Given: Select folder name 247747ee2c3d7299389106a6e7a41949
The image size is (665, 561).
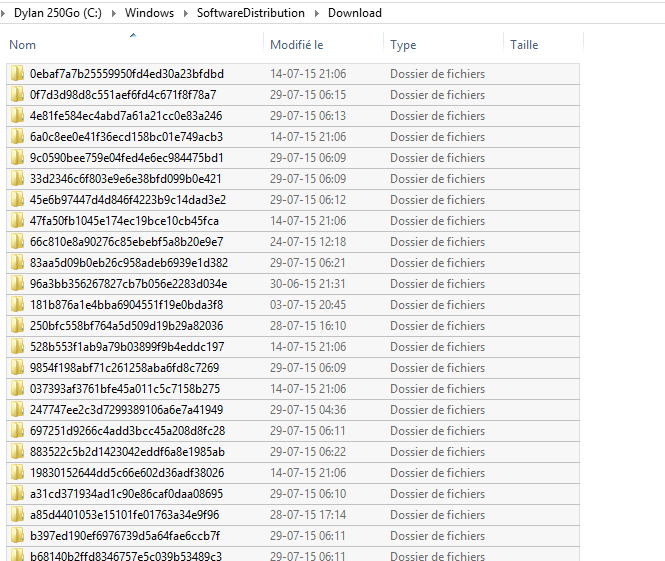Looking at the screenshot, I should 126,410.
